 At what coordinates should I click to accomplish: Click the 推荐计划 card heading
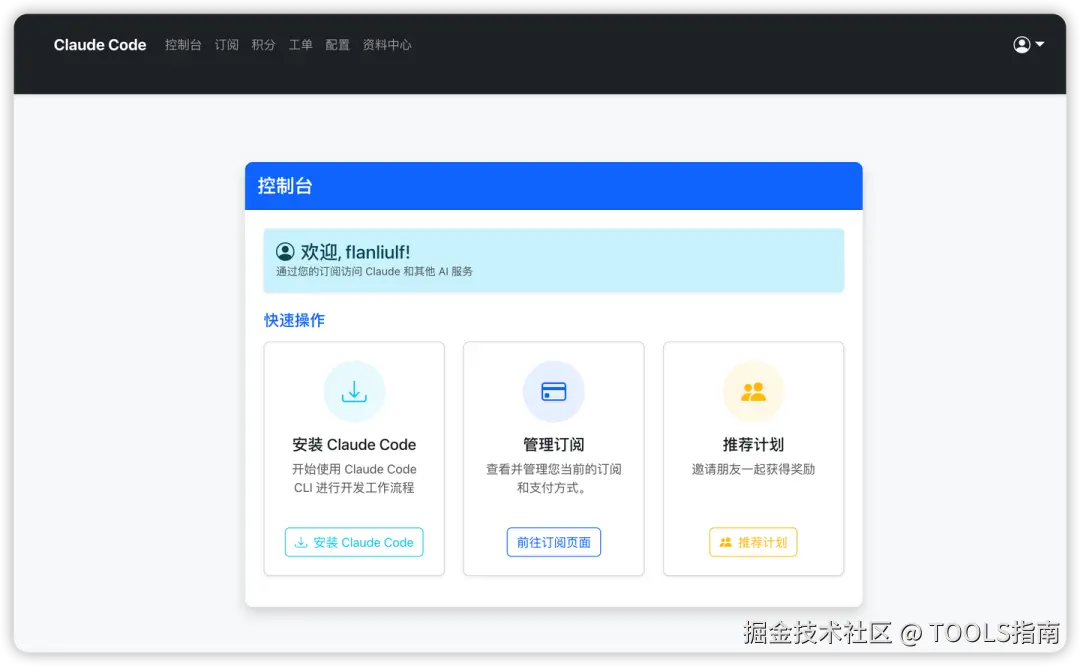[x=754, y=444]
